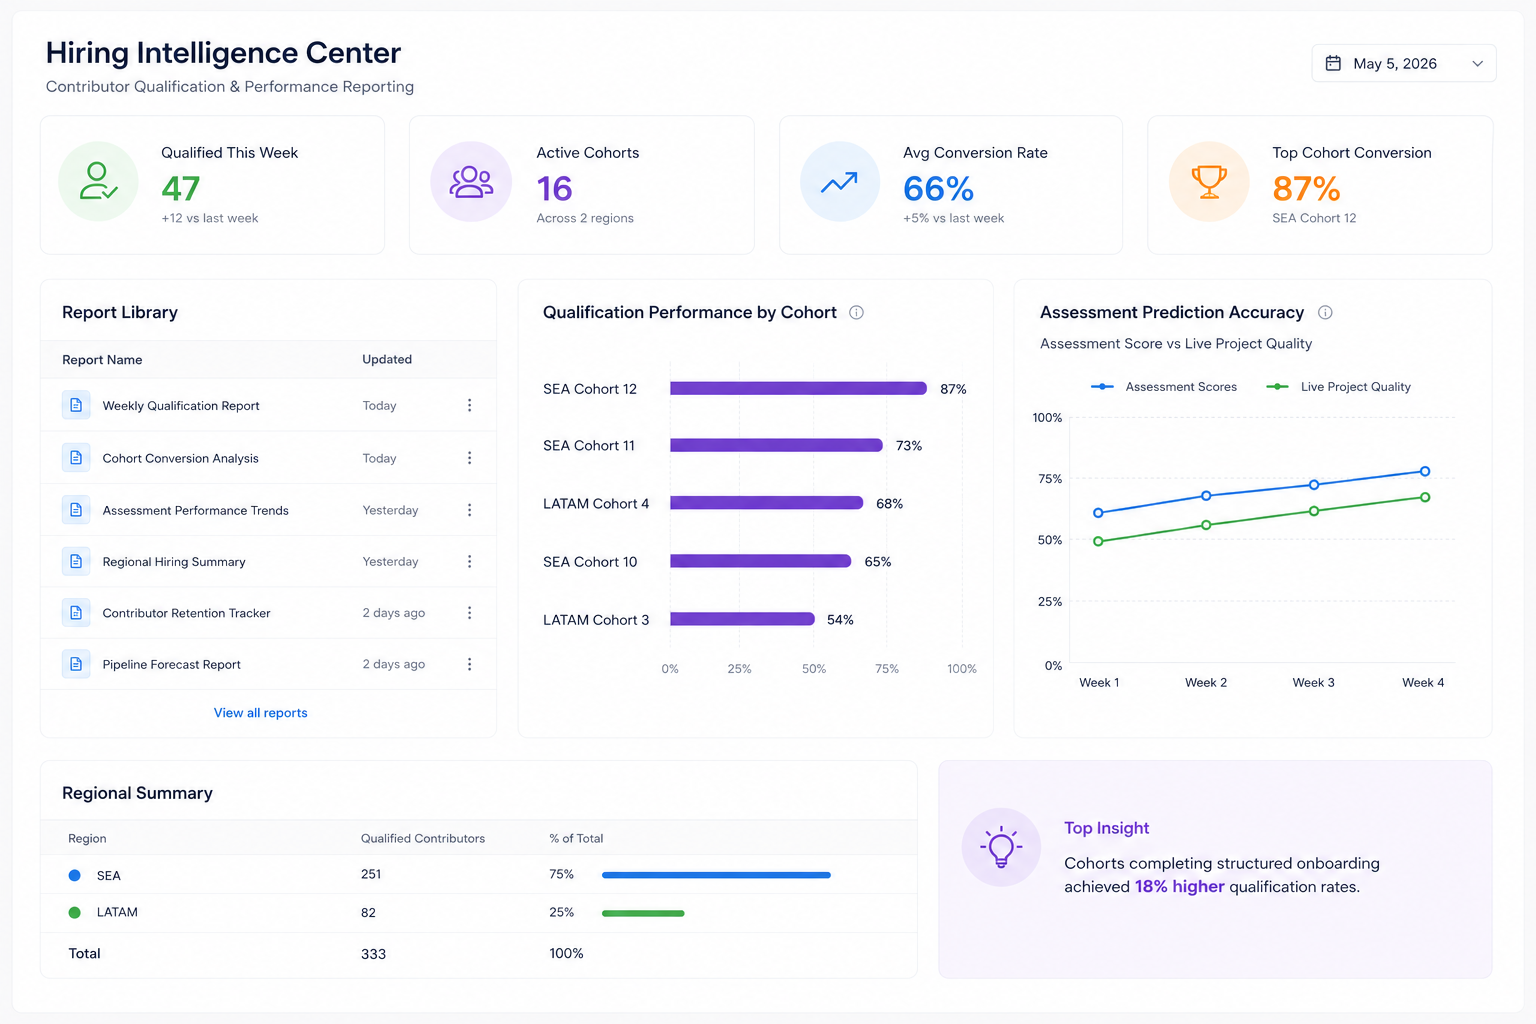Toggle the Assessment Scores legend item
The width and height of the screenshot is (1536, 1024).
pos(1163,387)
